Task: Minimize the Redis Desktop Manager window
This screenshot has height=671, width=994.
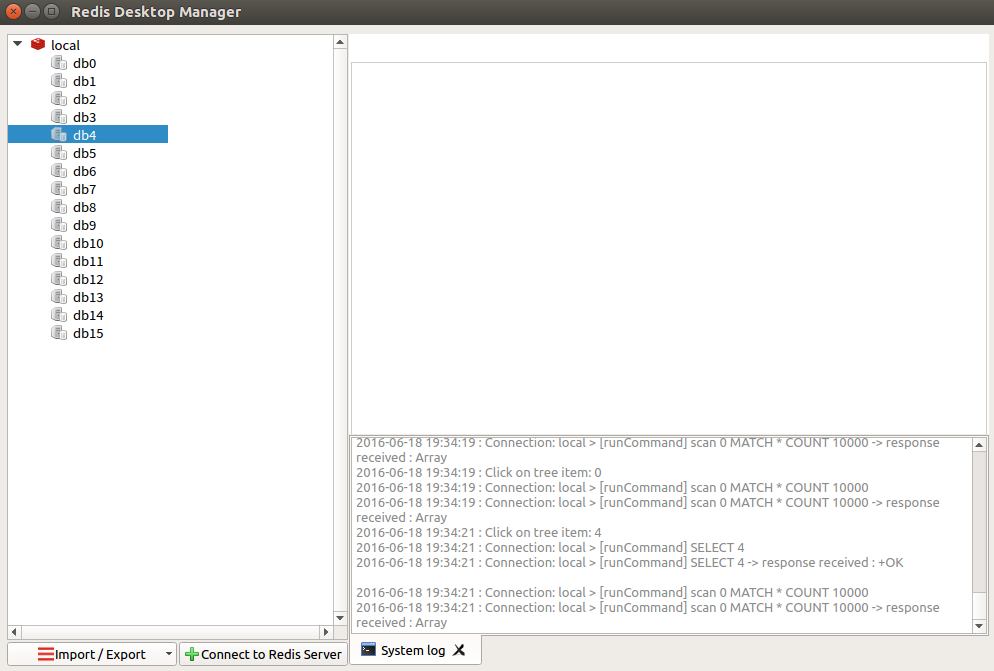Action: click(32, 11)
